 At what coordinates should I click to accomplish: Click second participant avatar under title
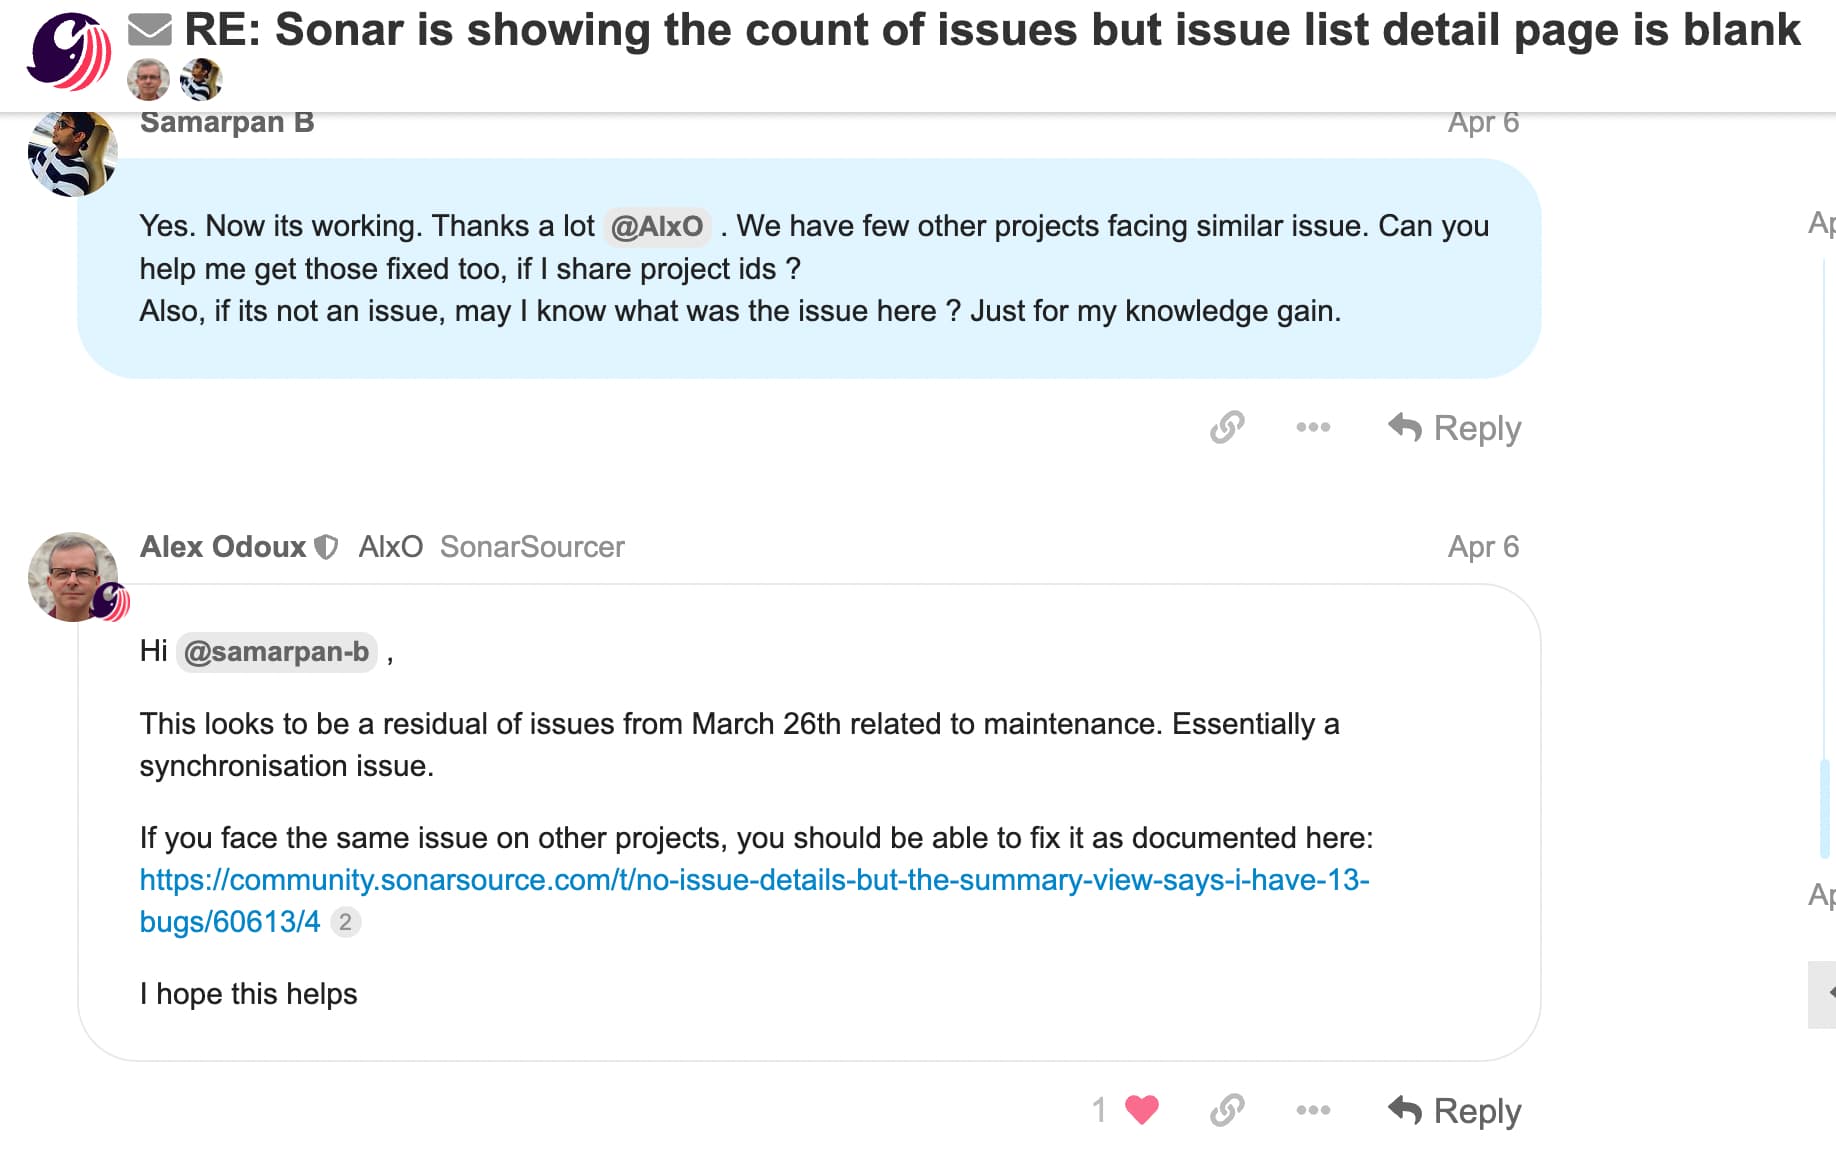tap(200, 80)
